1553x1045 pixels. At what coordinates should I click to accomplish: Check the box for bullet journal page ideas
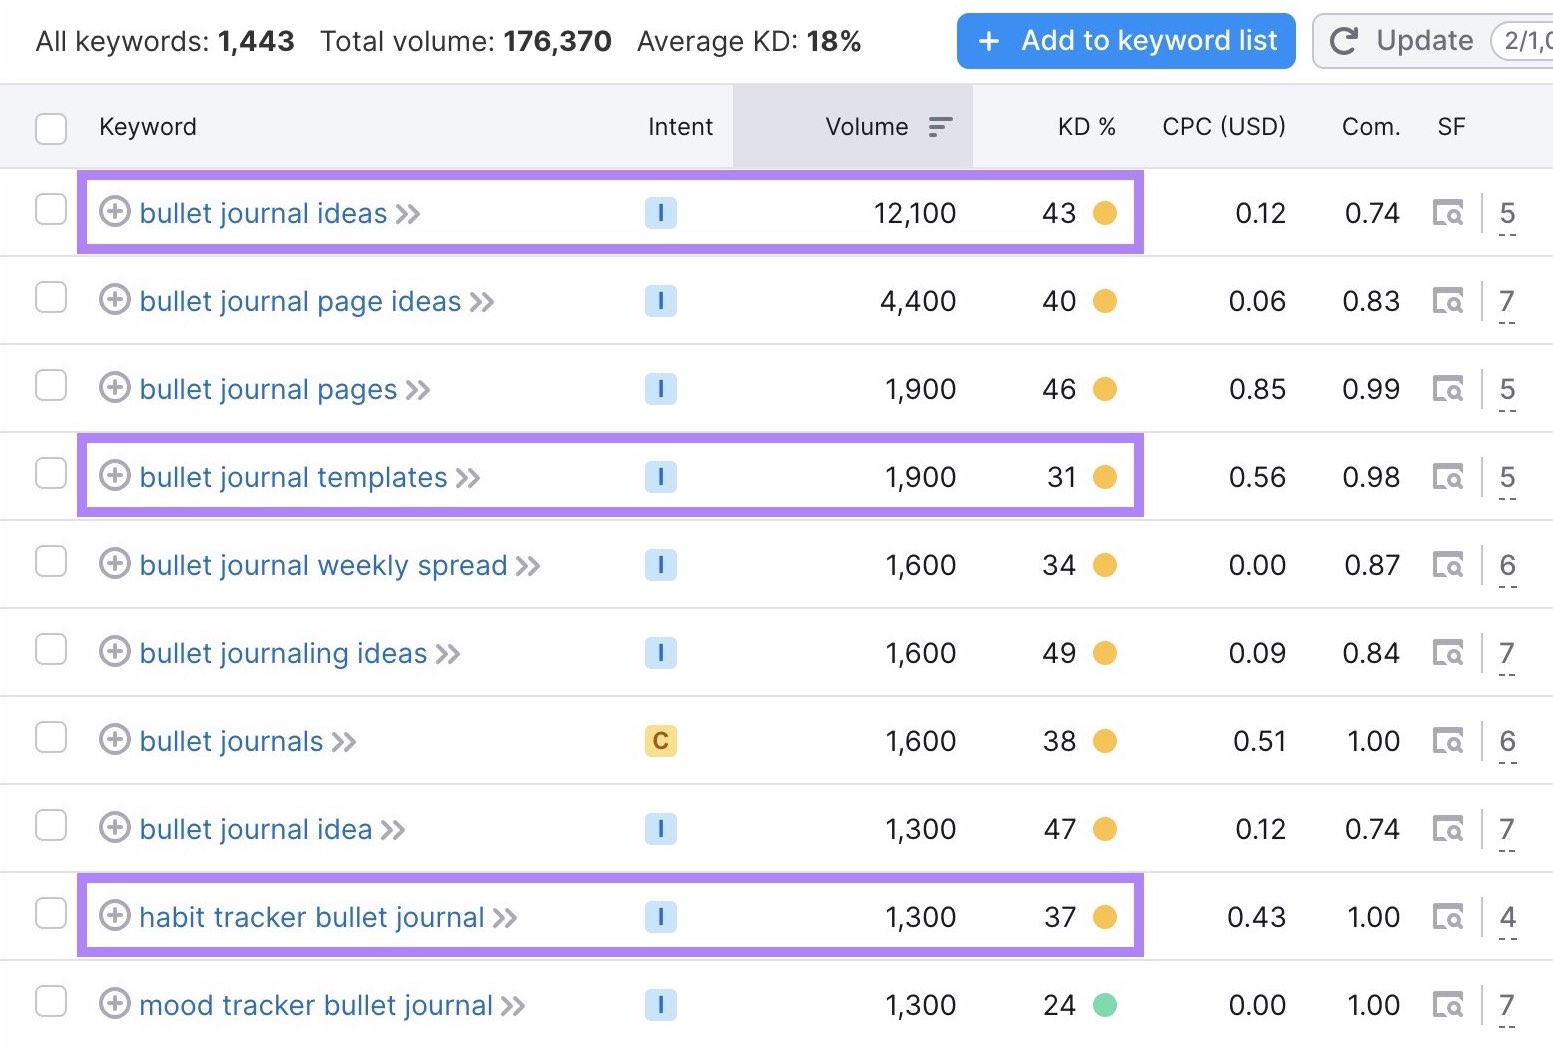point(50,297)
